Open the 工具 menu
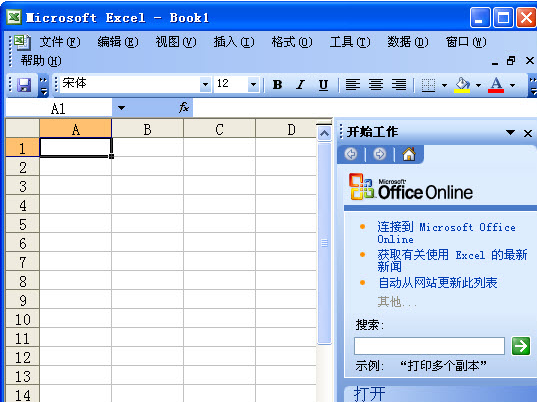 (x=350, y=42)
